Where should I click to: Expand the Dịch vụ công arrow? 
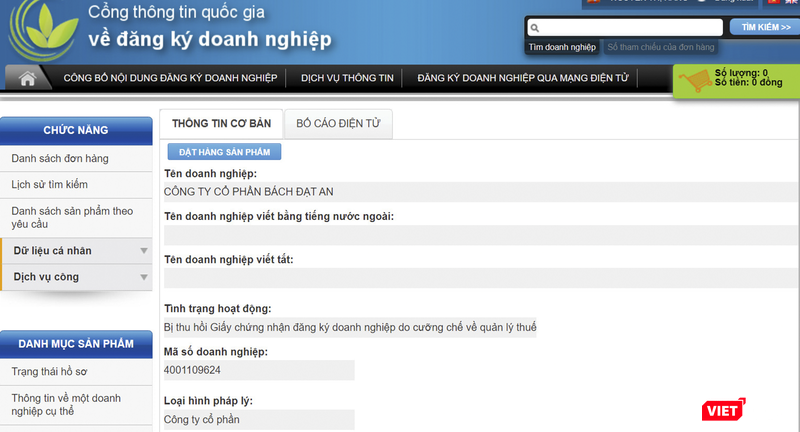click(x=144, y=277)
